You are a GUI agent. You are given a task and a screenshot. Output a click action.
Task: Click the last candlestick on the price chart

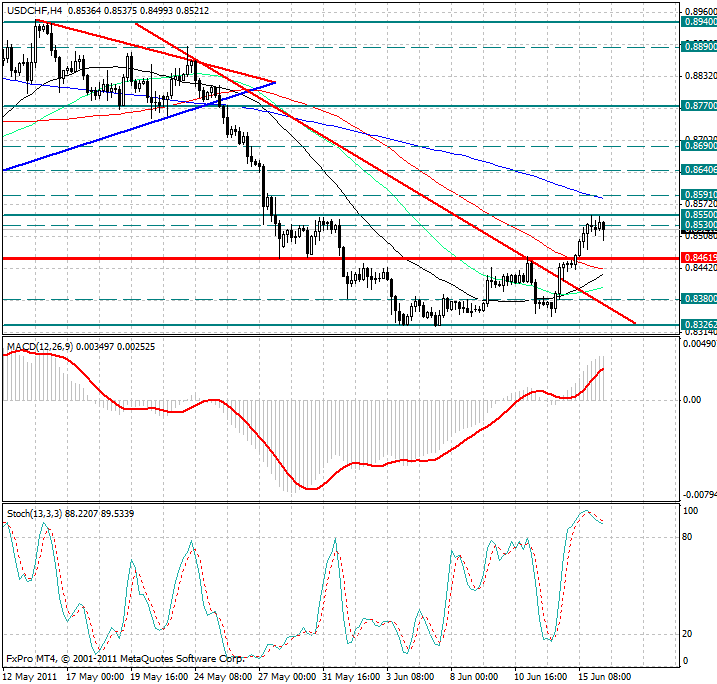[604, 228]
